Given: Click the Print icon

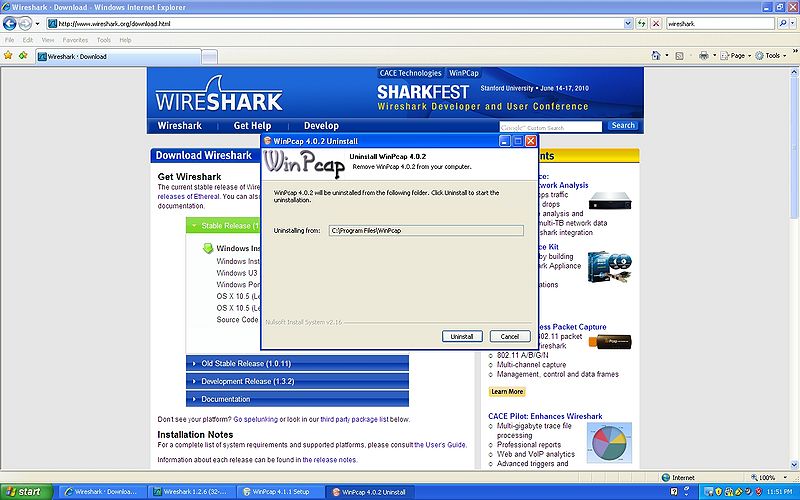Looking at the screenshot, I should pyautogui.click(x=704, y=56).
